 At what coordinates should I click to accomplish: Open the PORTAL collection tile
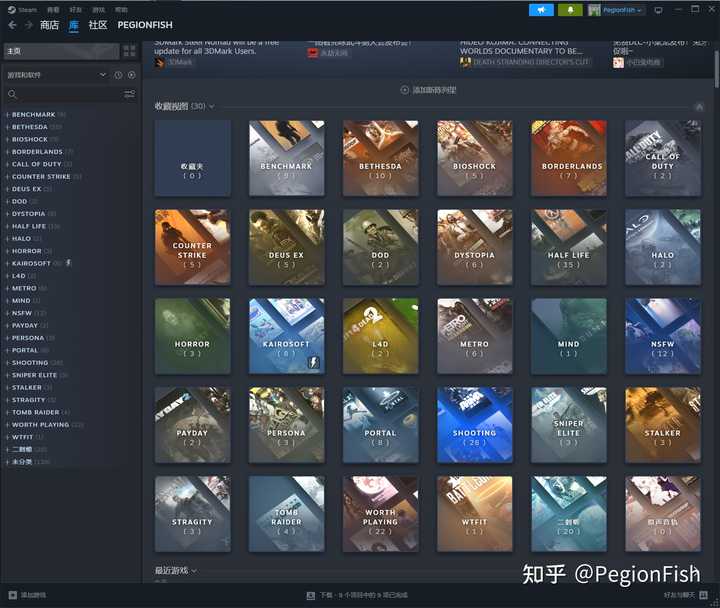click(x=380, y=425)
